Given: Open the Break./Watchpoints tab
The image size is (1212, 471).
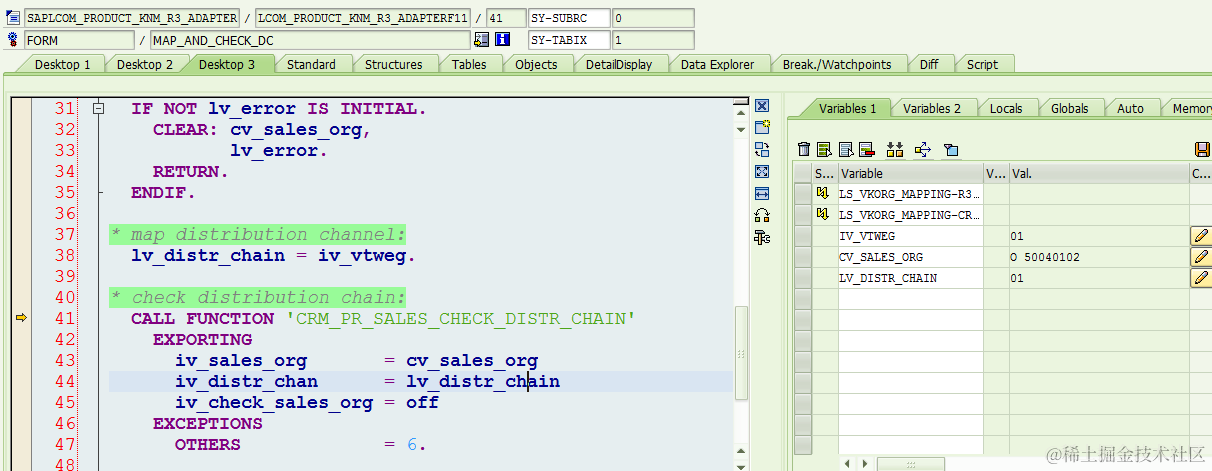Looking at the screenshot, I should (x=837, y=64).
